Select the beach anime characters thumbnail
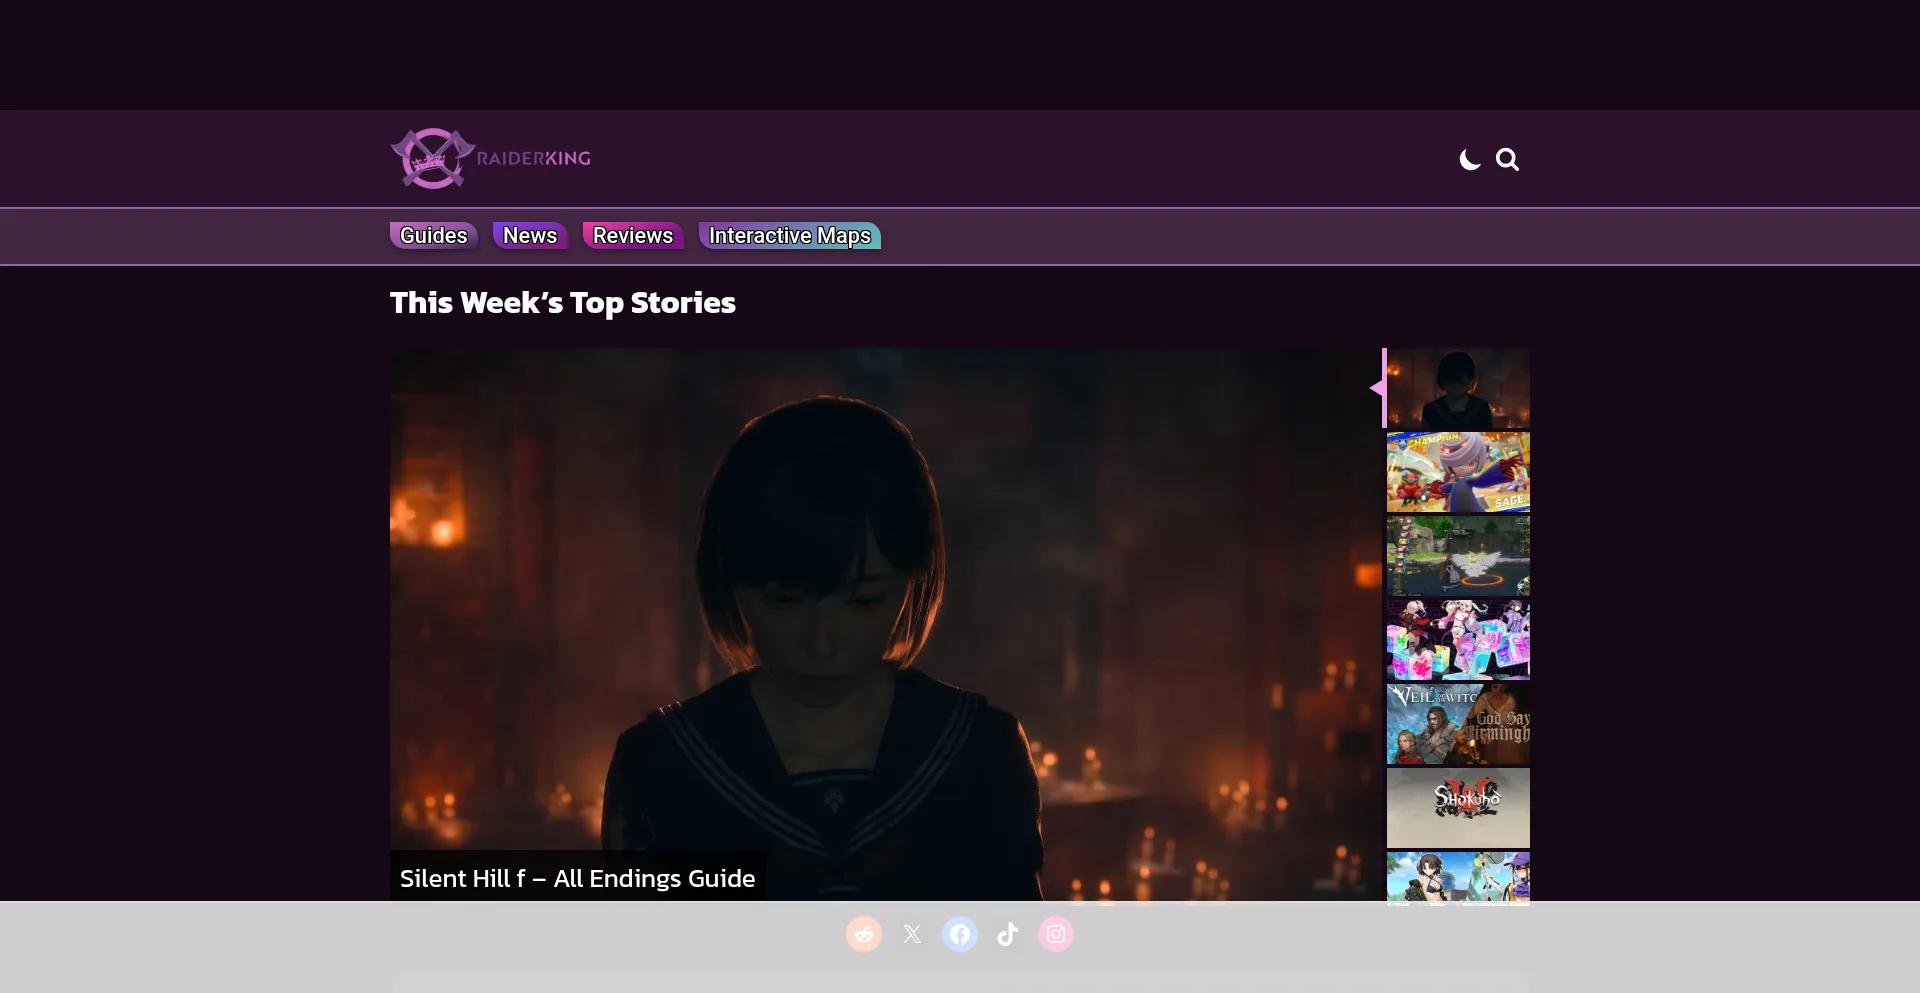The image size is (1920, 993). click(1458, 877)
